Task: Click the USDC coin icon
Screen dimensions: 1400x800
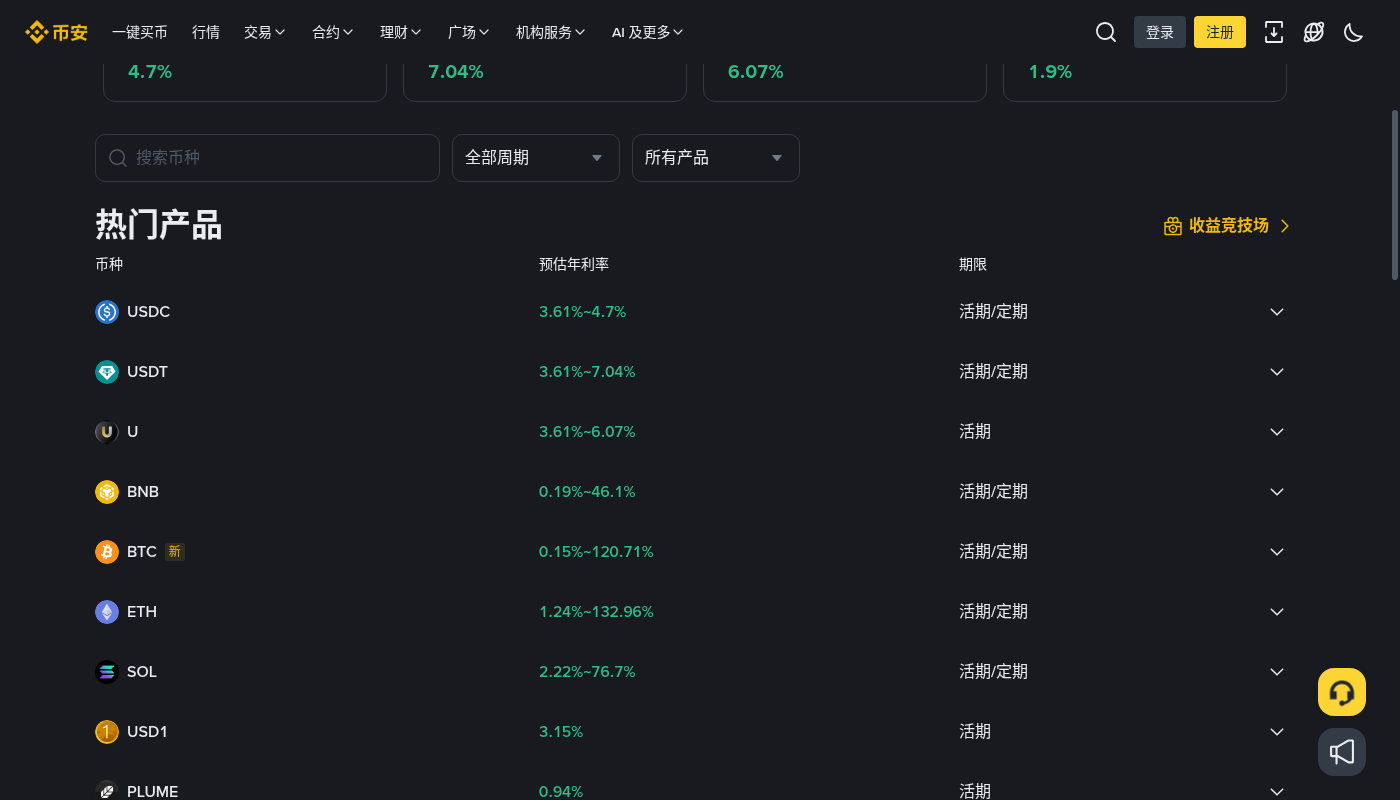Action: click(107, 312)
